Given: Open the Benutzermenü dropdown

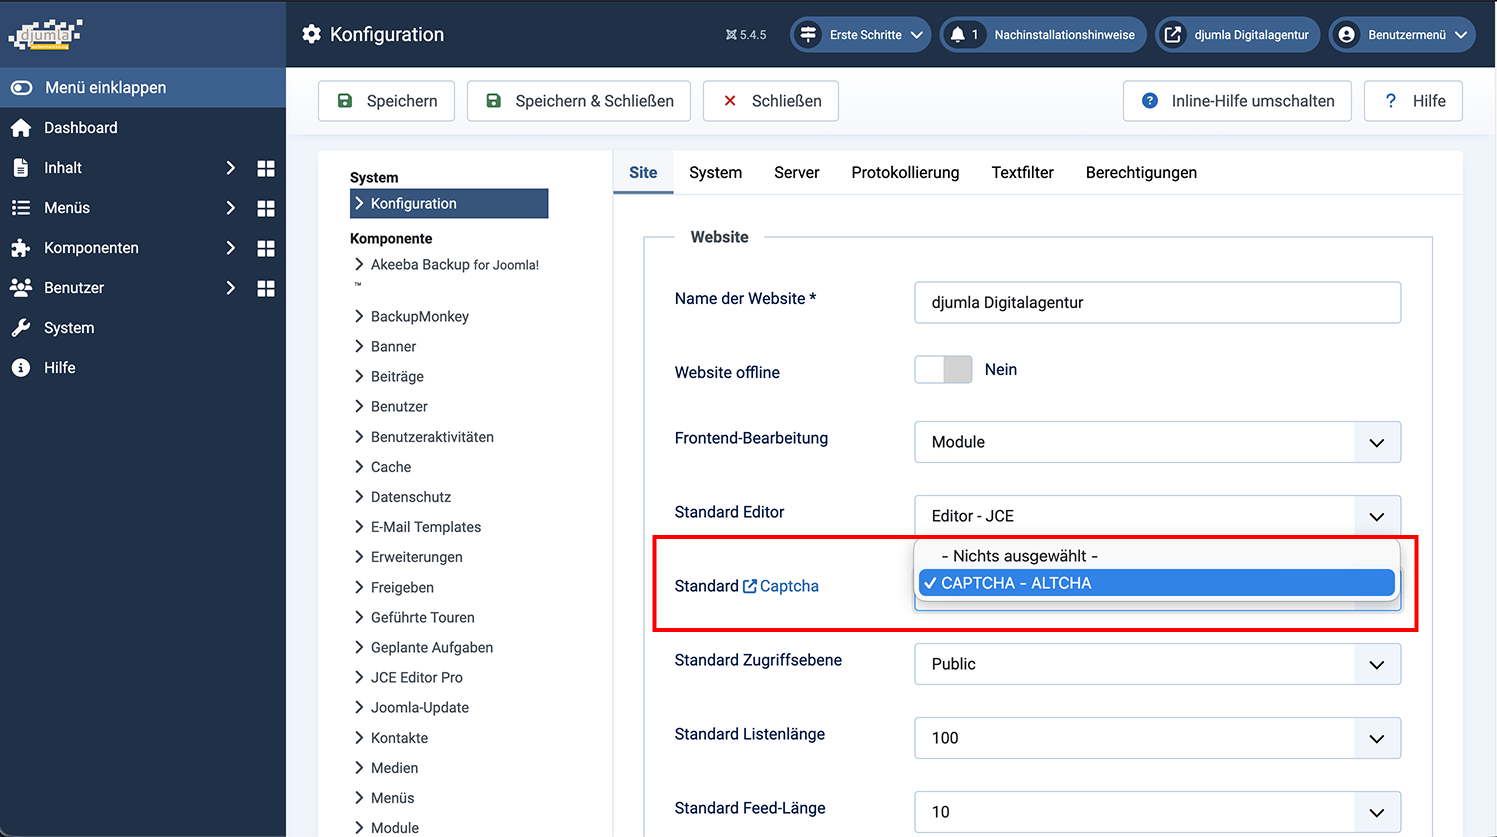Looking at the screenshot, I should tap(1402, 35).
